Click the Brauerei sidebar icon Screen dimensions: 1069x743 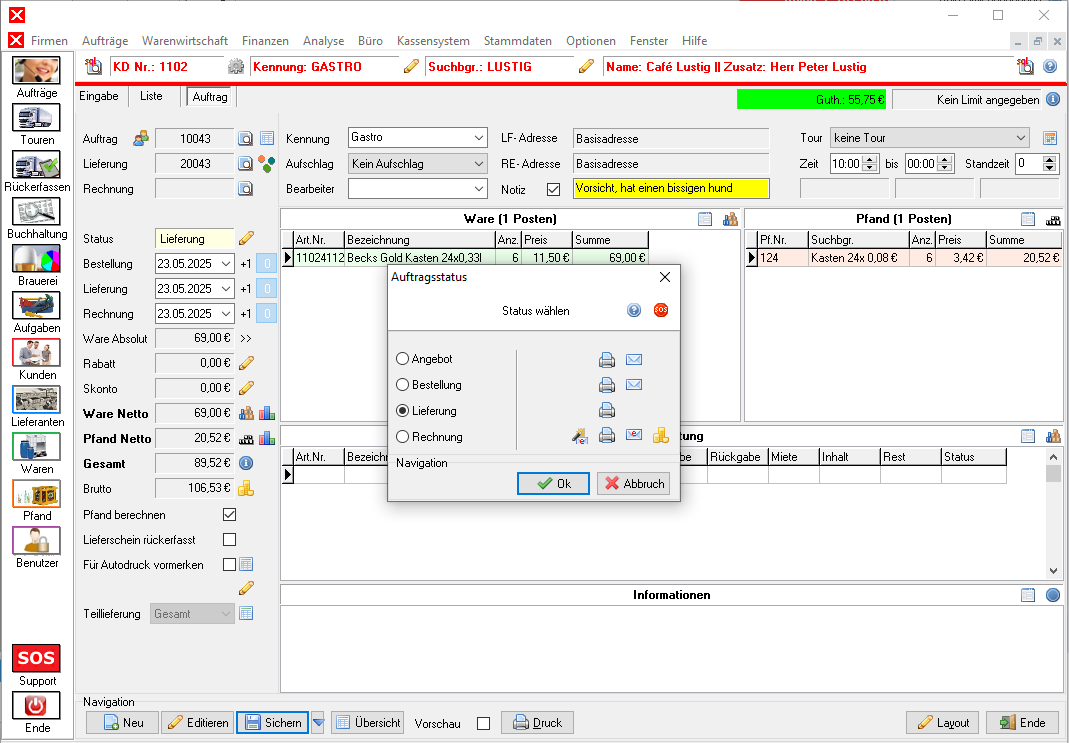pos(37,260)
